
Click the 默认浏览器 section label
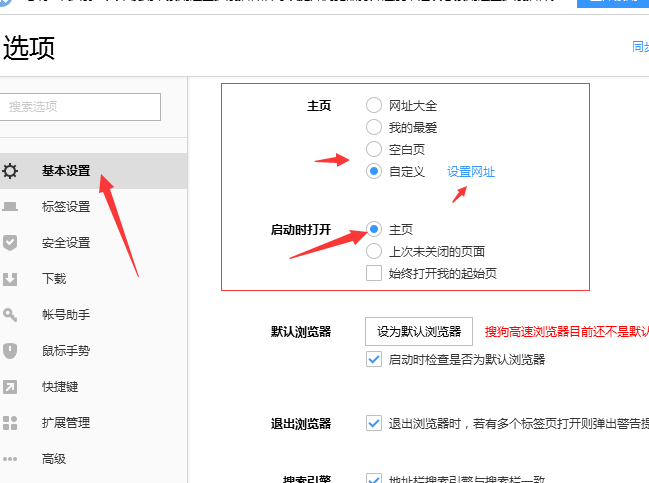[301, 332]
